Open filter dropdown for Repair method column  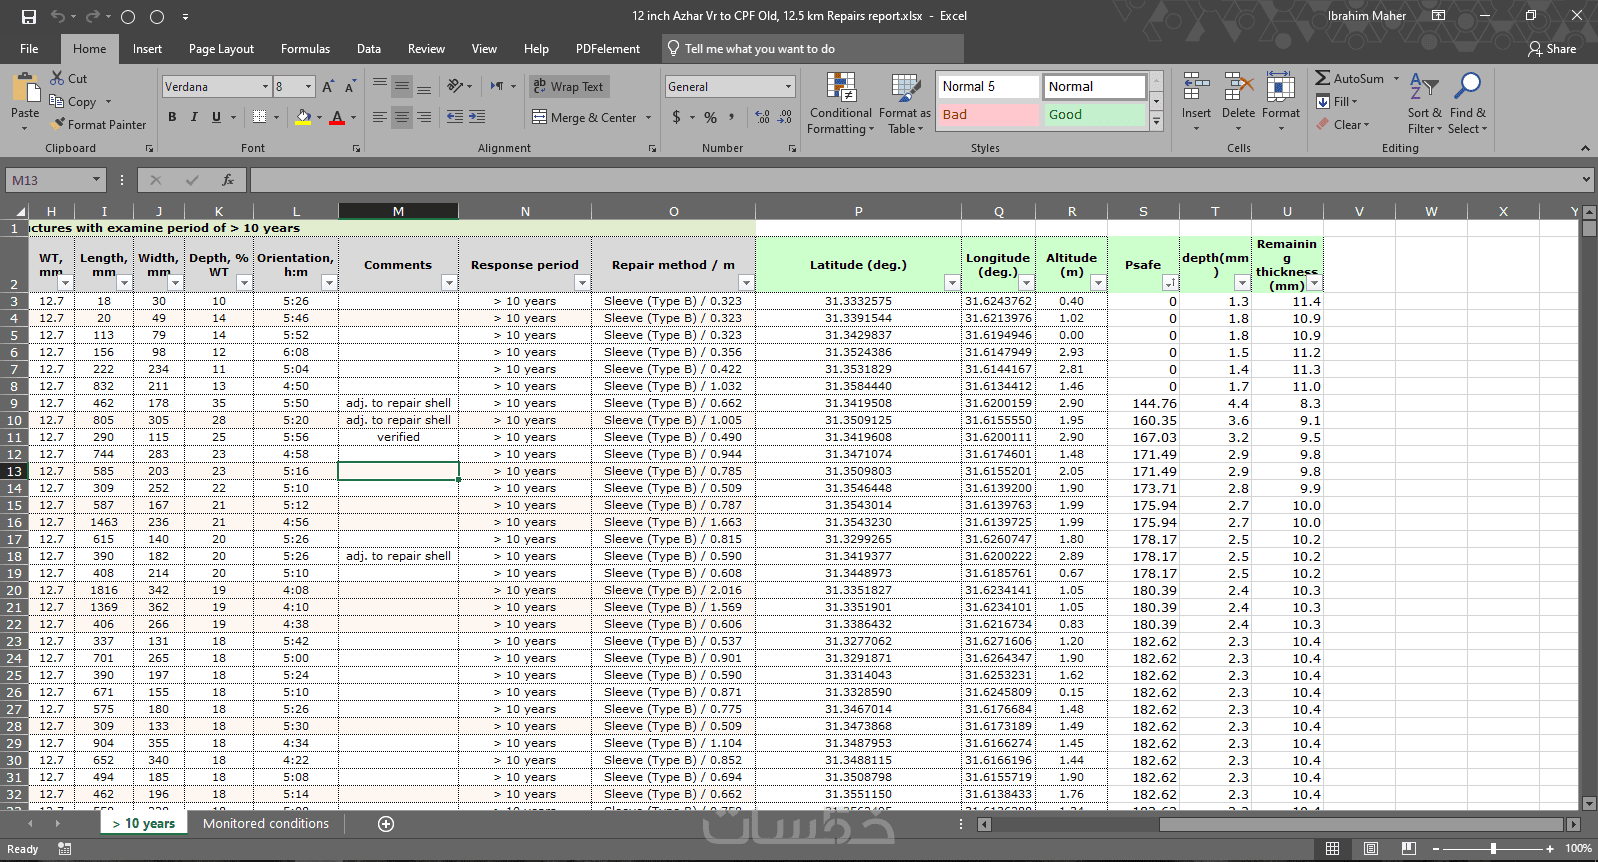[x=745, y=283]
